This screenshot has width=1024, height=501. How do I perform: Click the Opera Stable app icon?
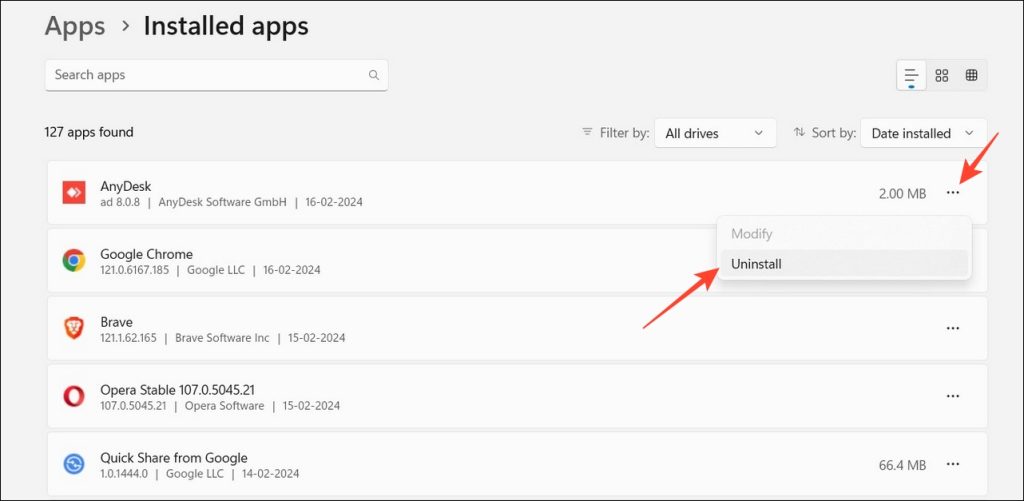pyautogui.click(x=74, y=396)
